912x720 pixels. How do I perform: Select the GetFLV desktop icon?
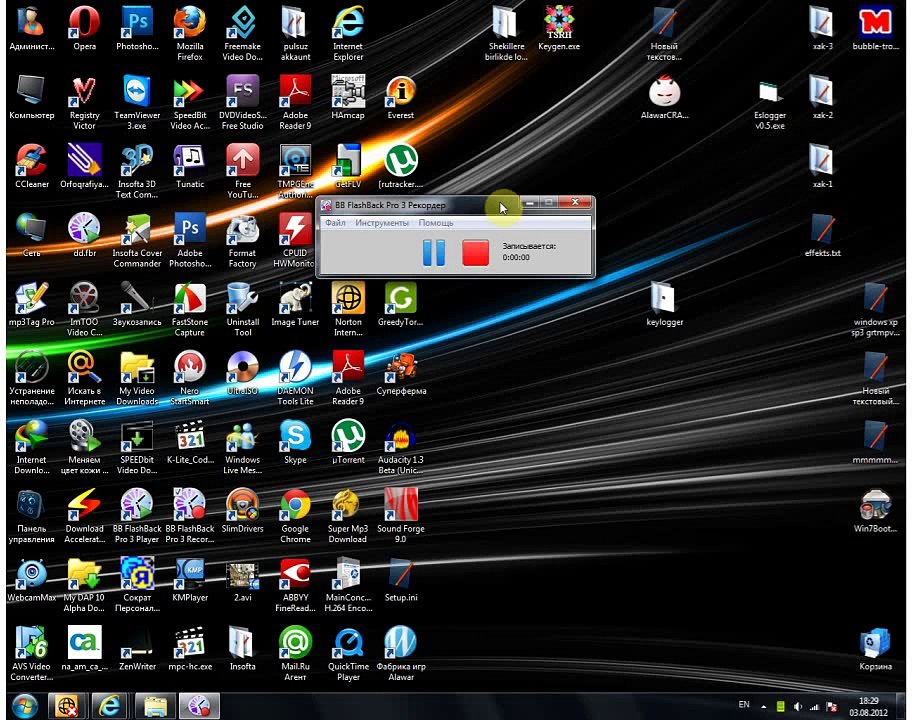pyautogui.click(x=348, y=166)
